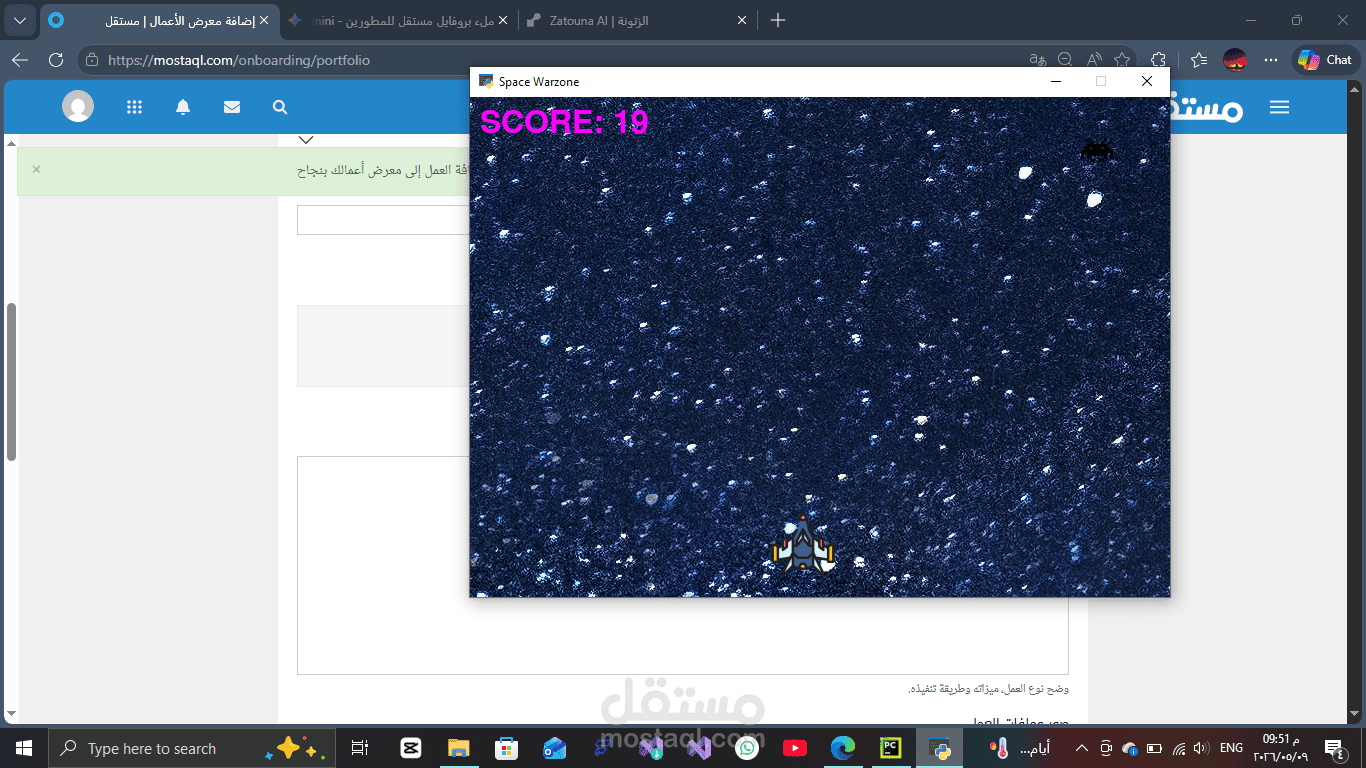Click the single-line input field on the Mostaql form

tap(383, 220)
